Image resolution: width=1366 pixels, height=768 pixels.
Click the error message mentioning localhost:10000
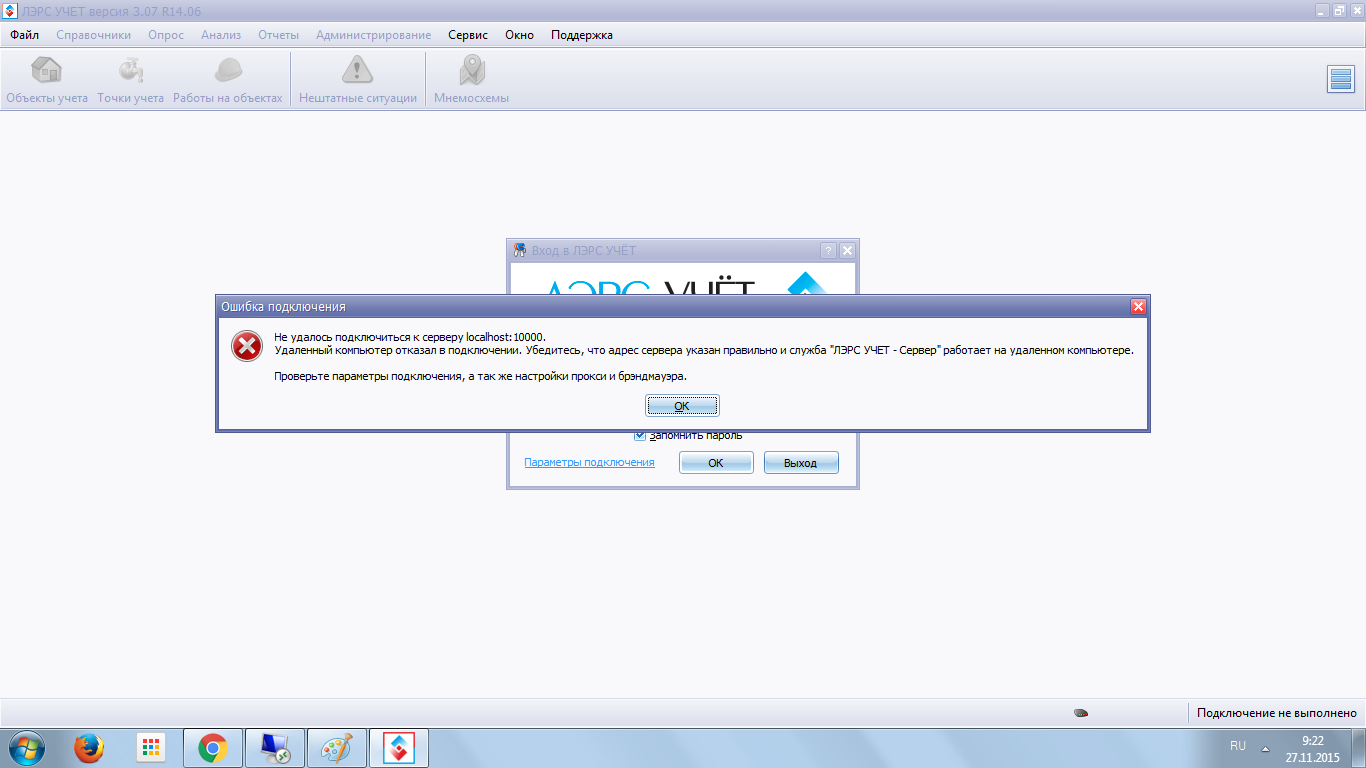click(x=410, y=337)
